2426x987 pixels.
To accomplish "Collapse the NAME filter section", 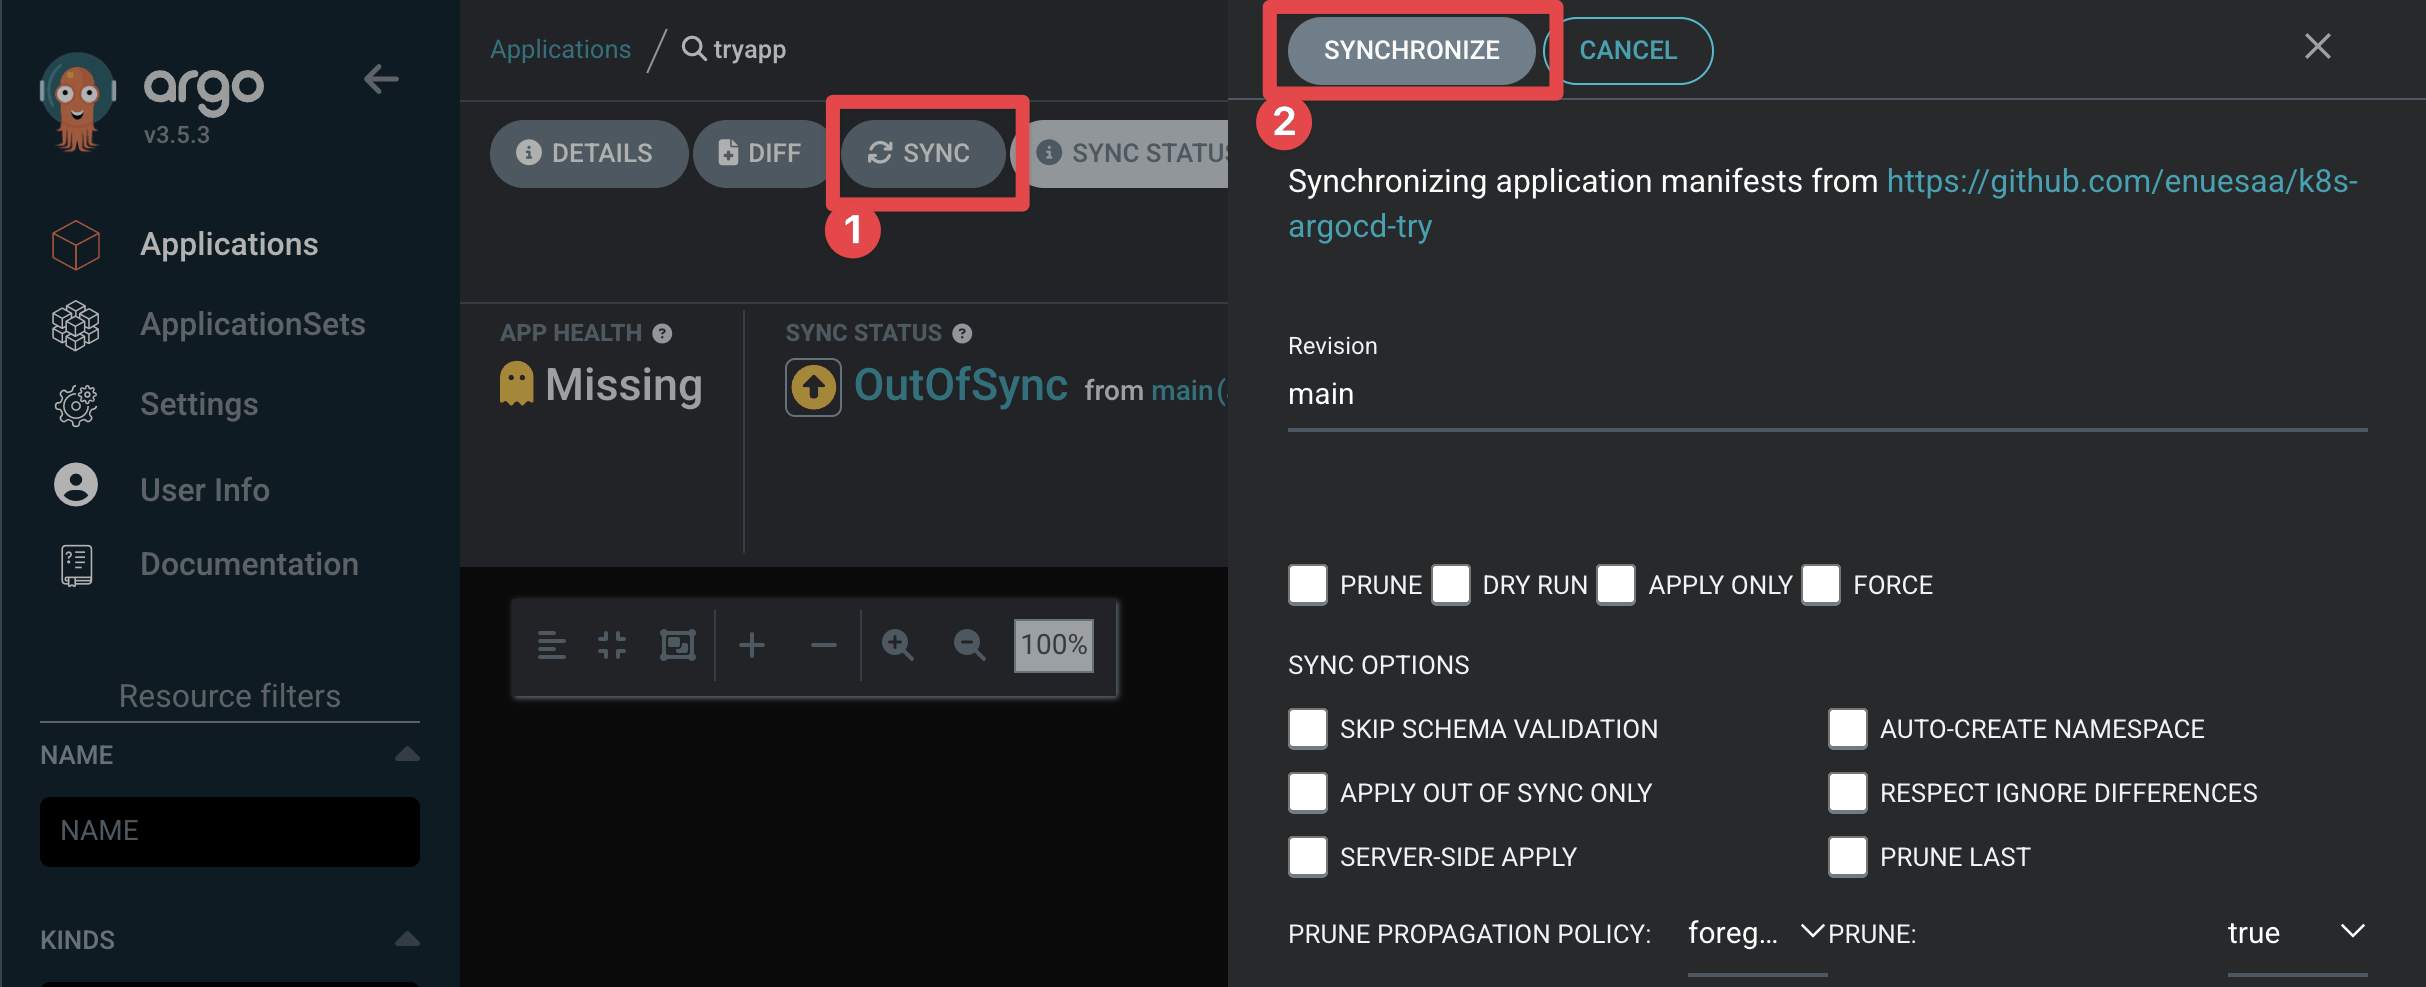I will 407,754.
